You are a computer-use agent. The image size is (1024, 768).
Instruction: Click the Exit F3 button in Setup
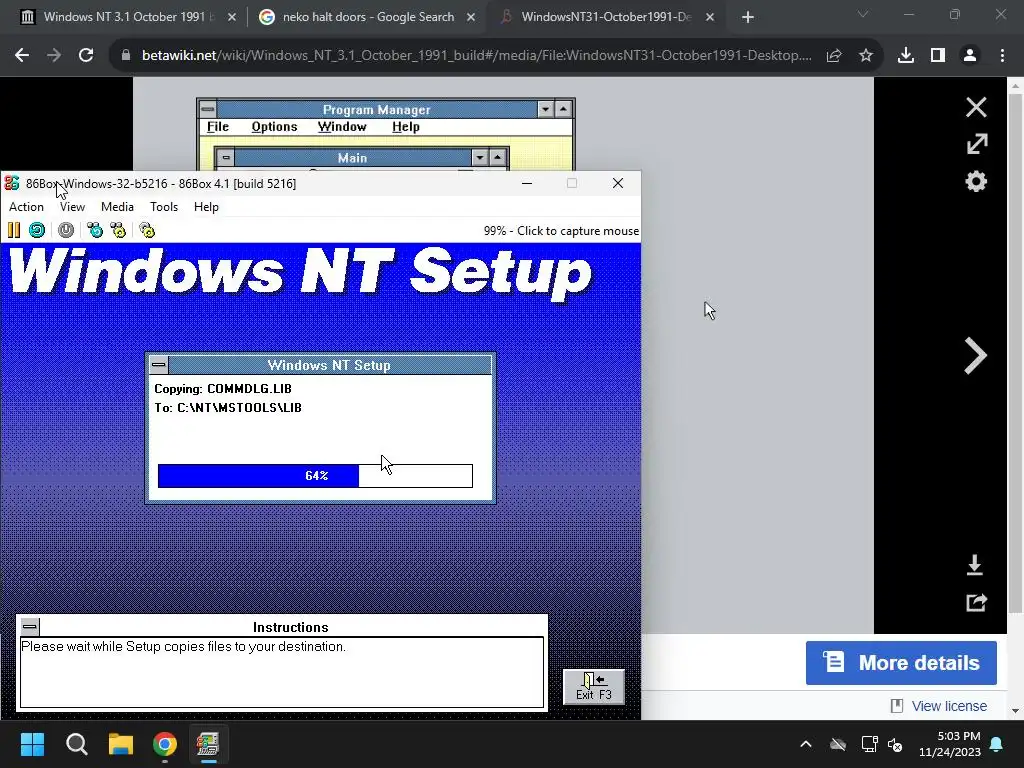point(594,687)
